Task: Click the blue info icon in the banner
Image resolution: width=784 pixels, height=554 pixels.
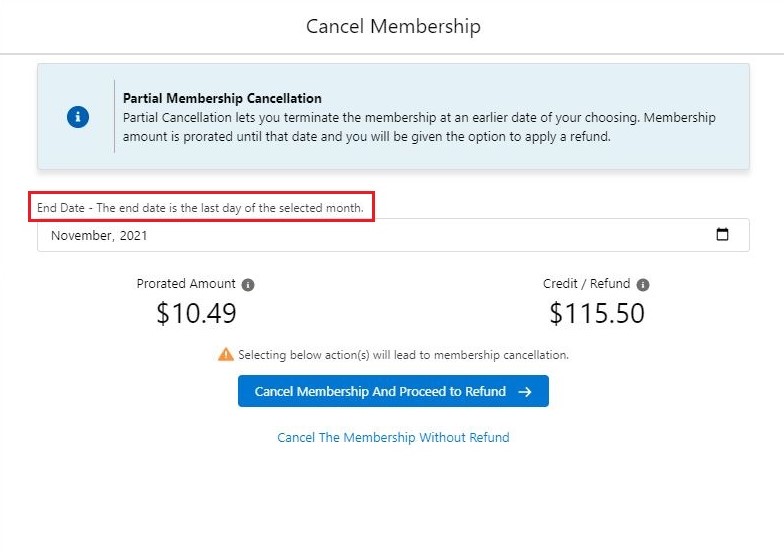Action: 78,117
